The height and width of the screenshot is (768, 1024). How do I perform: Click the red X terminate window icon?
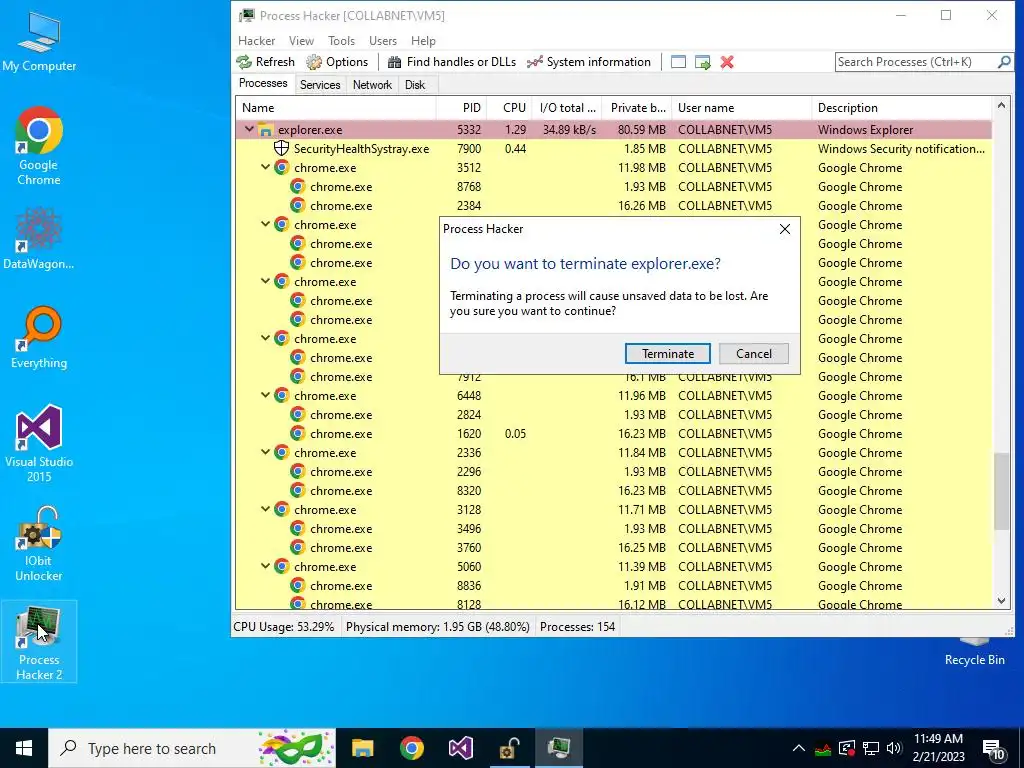coord(727,62)
